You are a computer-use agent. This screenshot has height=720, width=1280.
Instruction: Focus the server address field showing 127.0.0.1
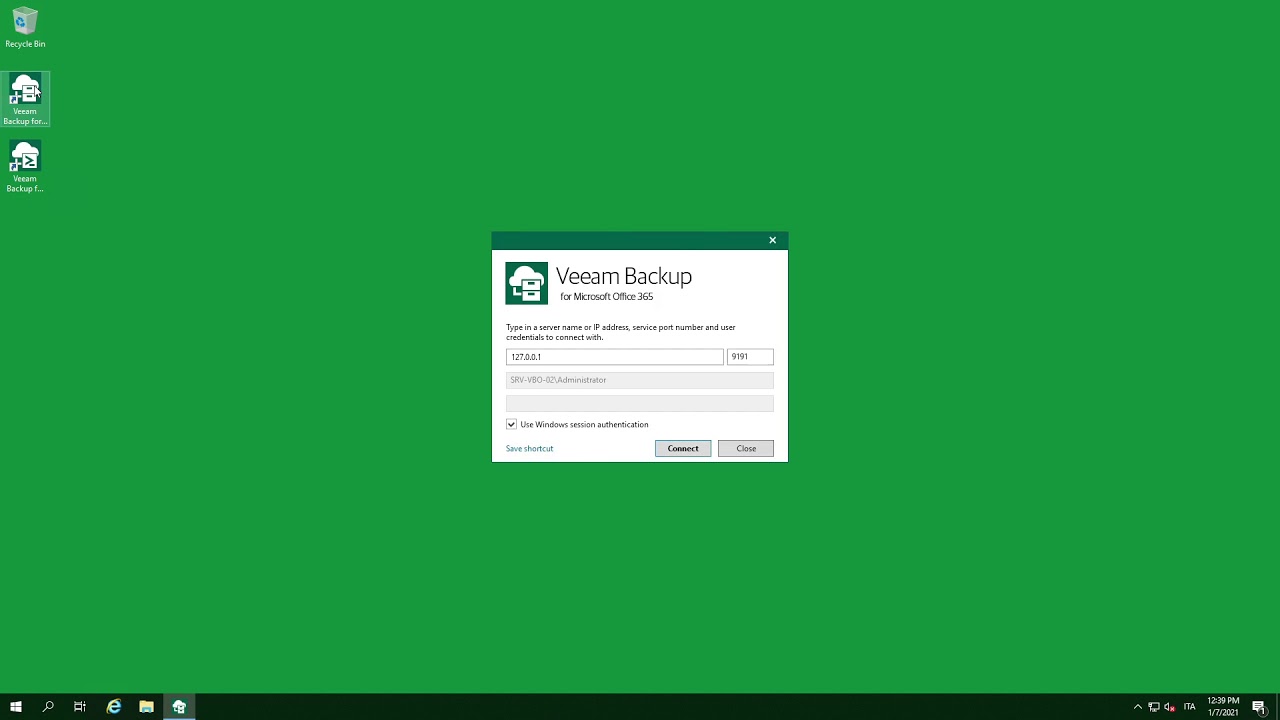614,357
